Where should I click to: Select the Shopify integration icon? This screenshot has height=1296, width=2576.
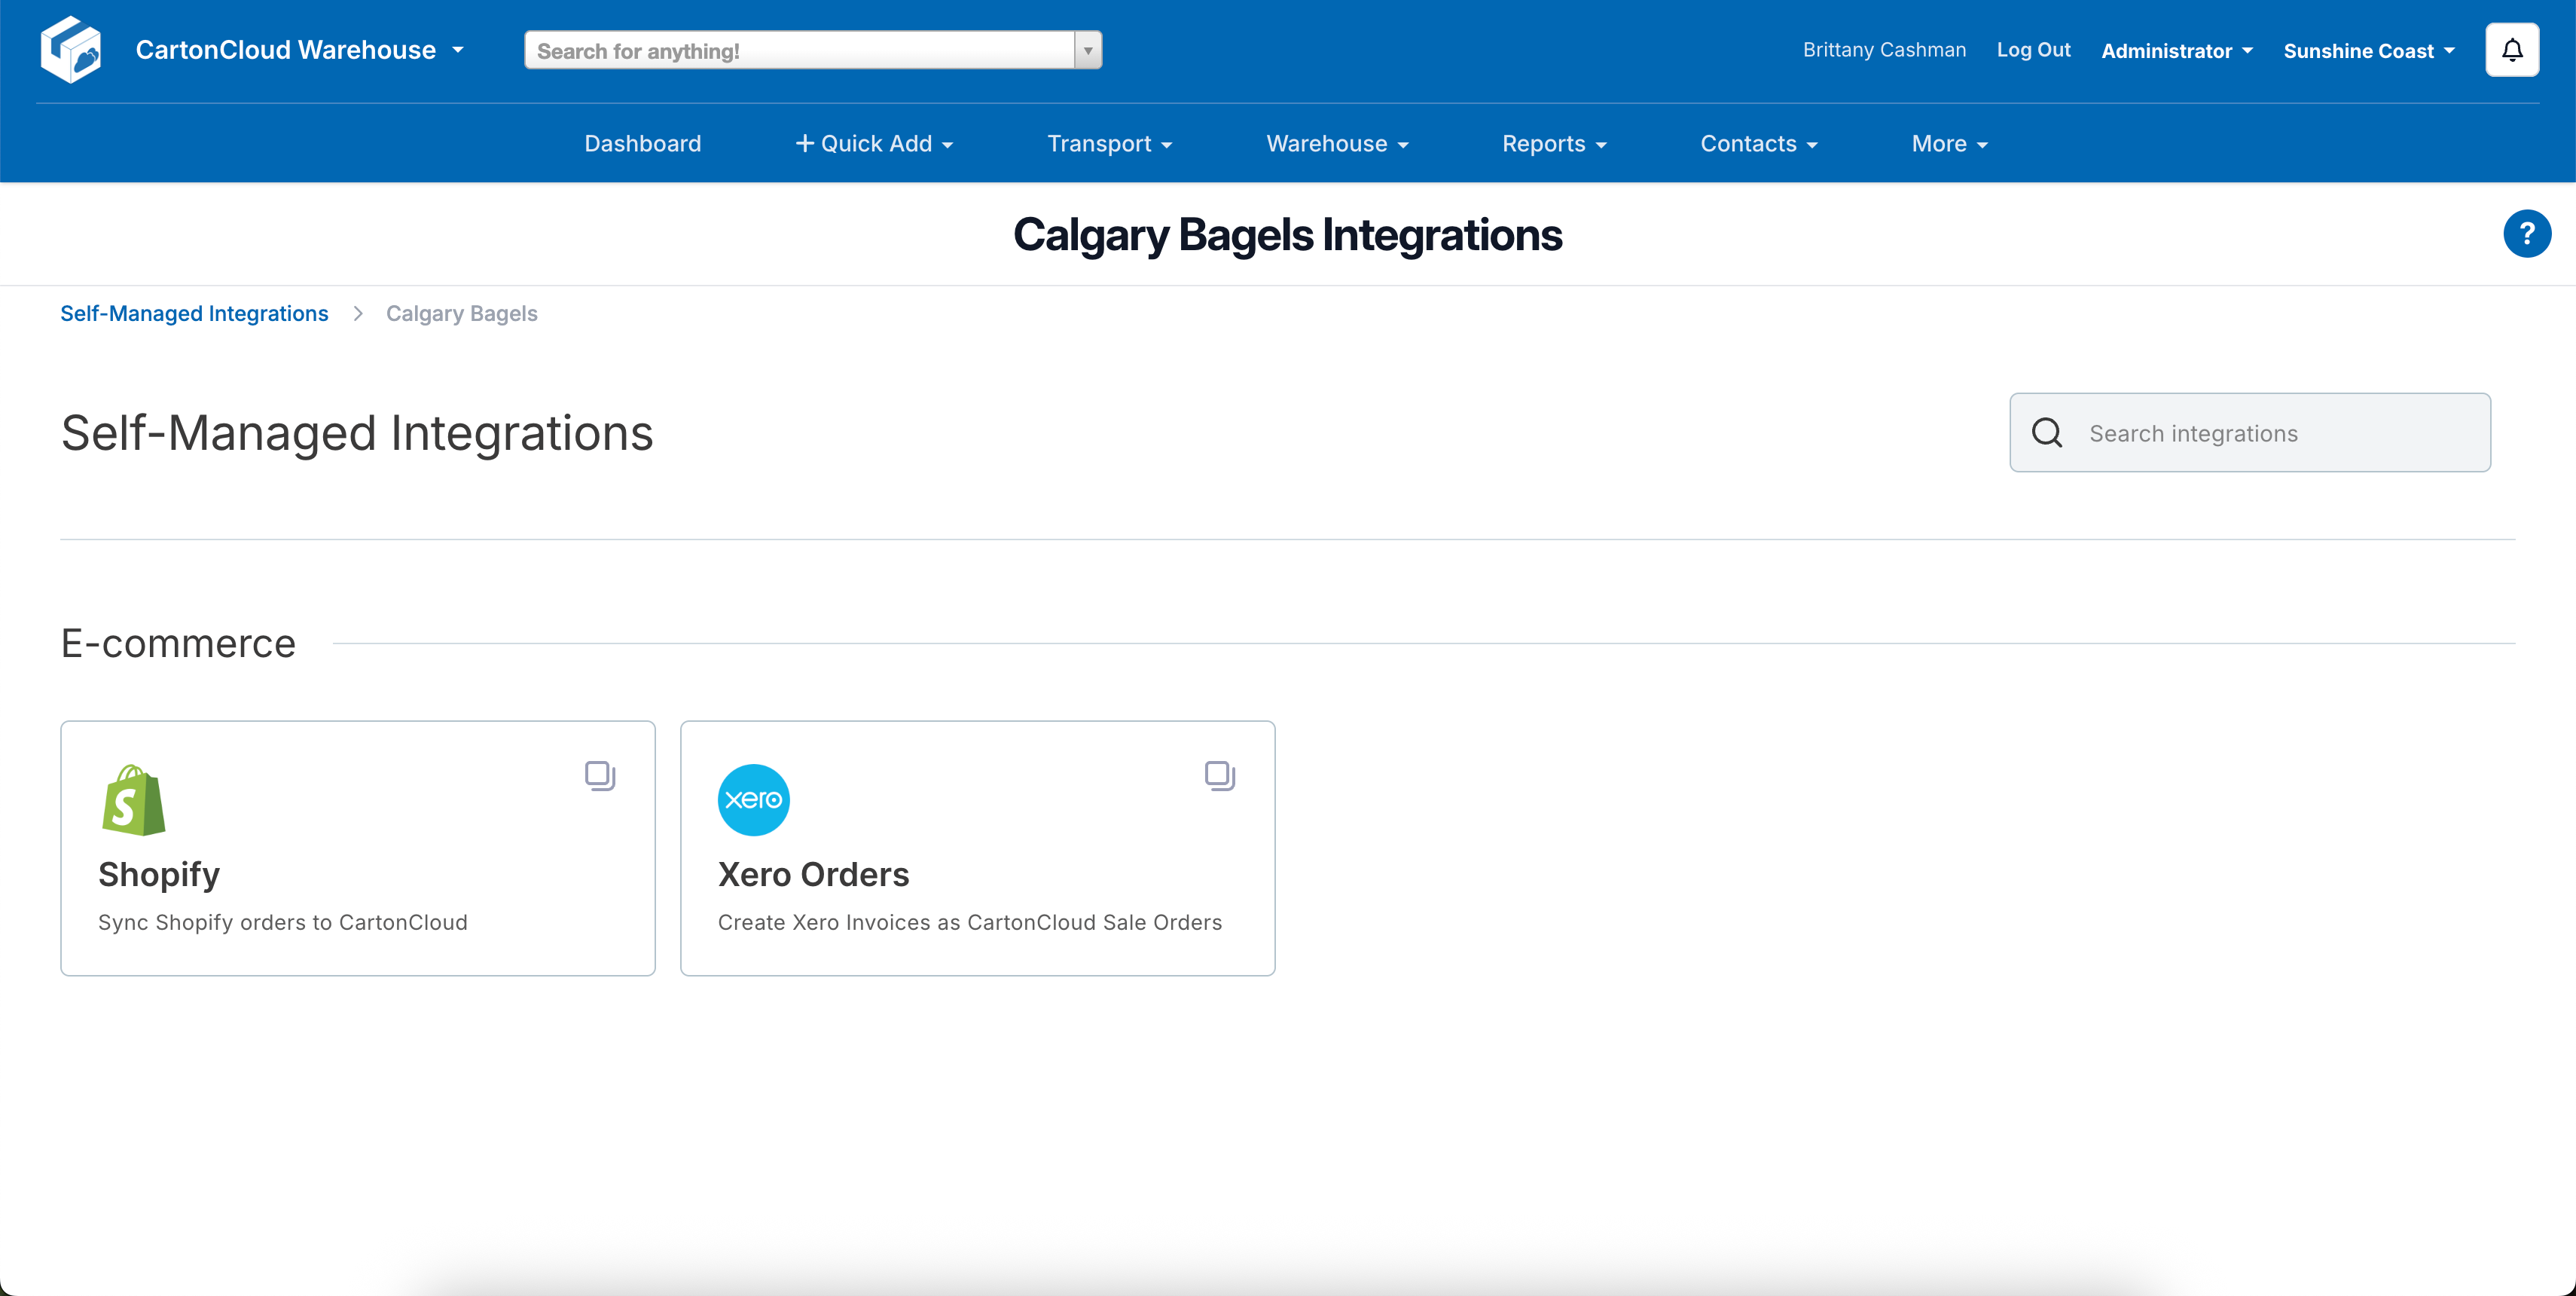(133, 799)
